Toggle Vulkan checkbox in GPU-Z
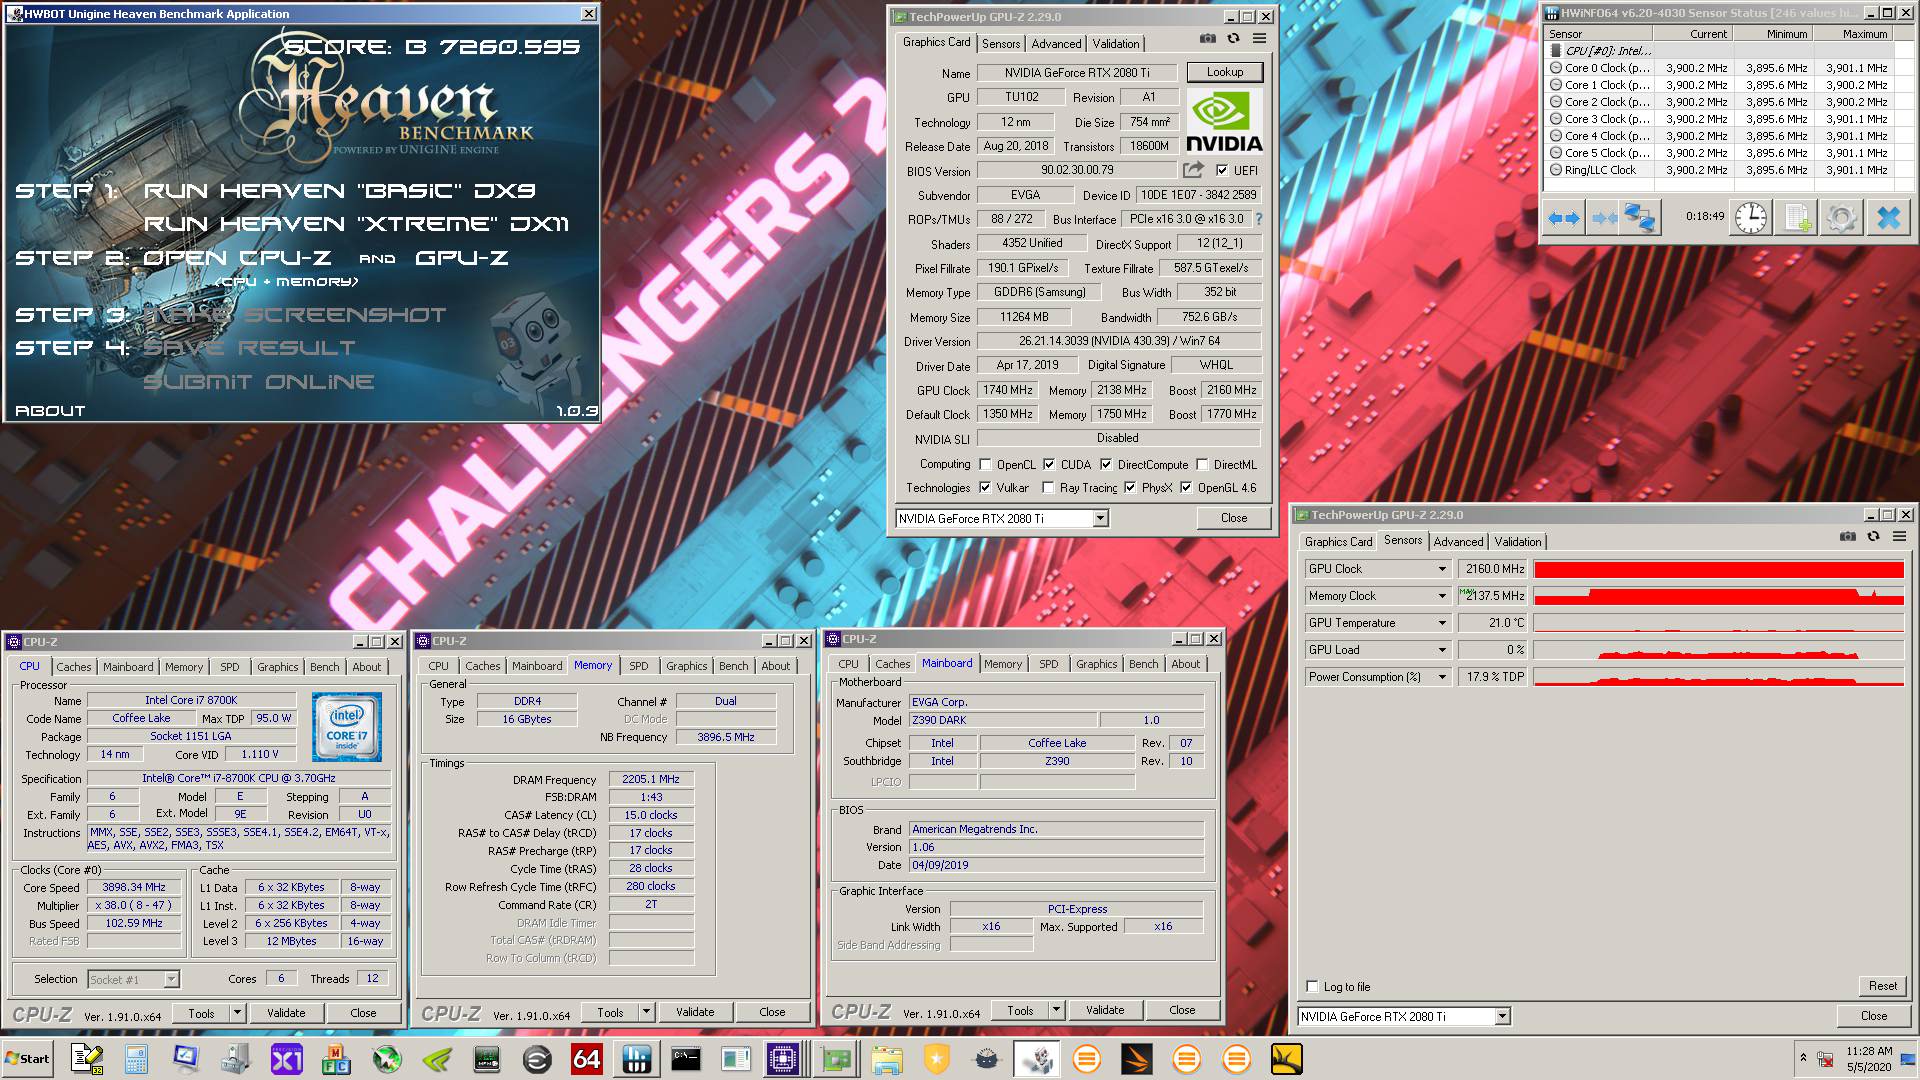1920x1080 pixels. 985,488
